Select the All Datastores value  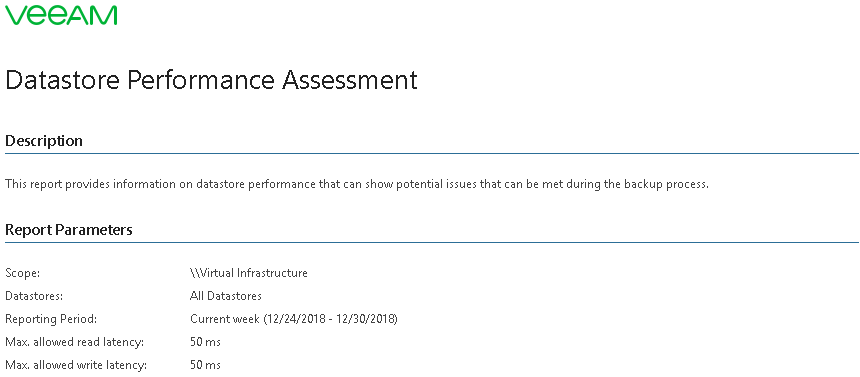[225, 296]
